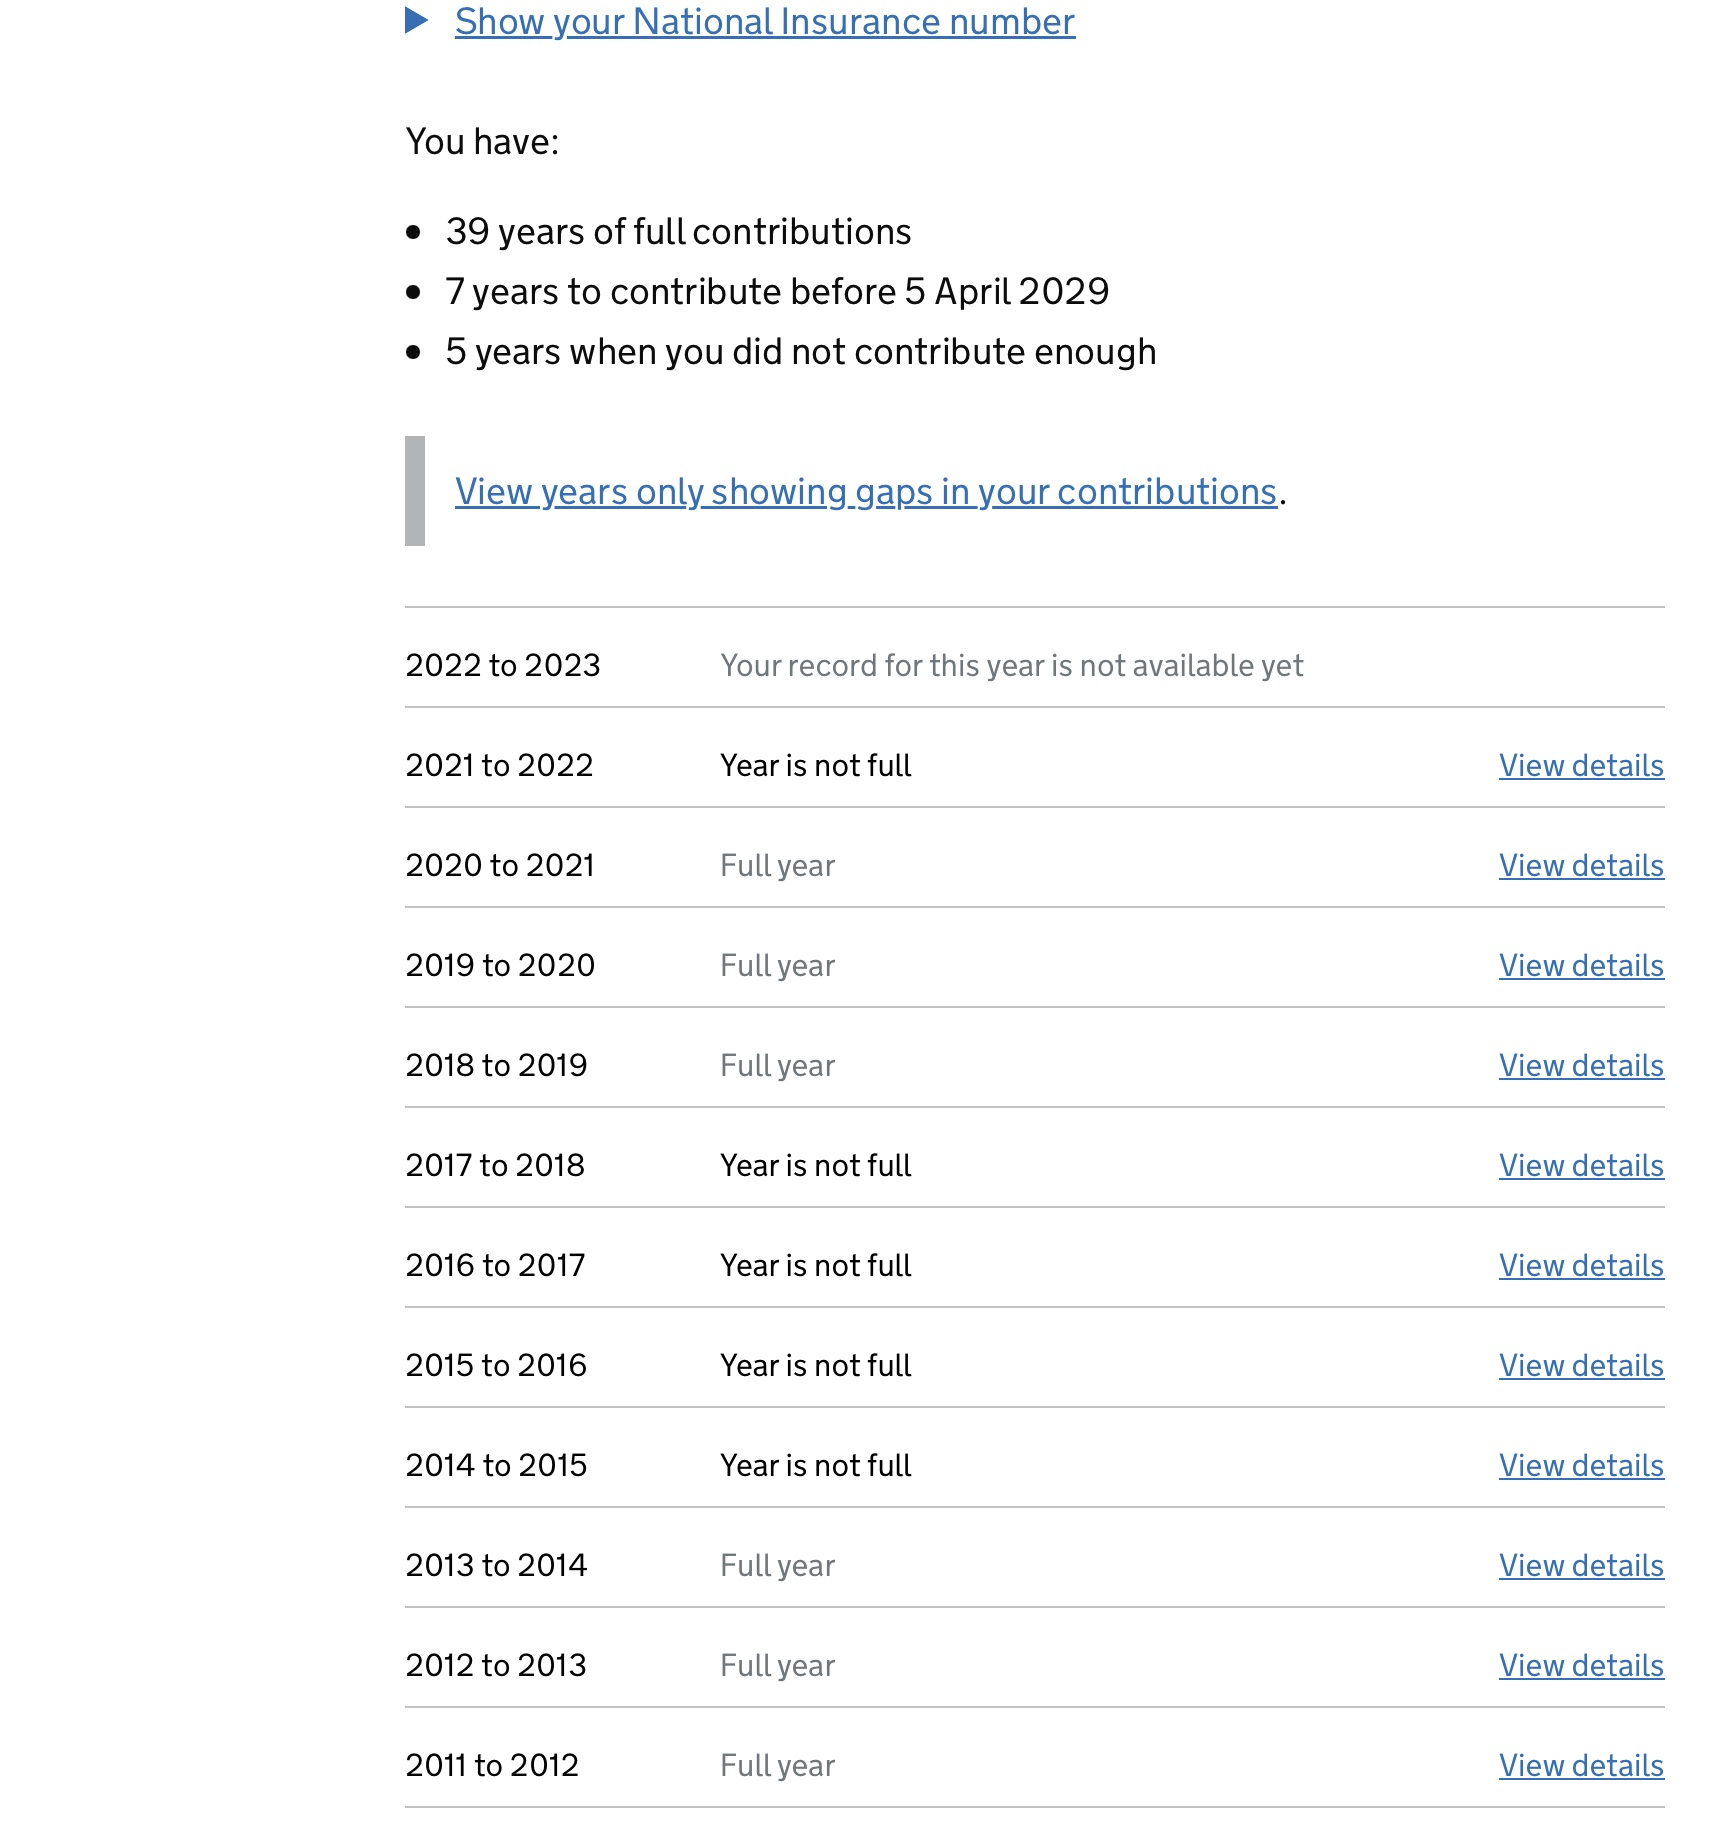The image size is (1732, 1839).
Task: View details for 2011 to 2012
Action: (x=1581, y=1766)
